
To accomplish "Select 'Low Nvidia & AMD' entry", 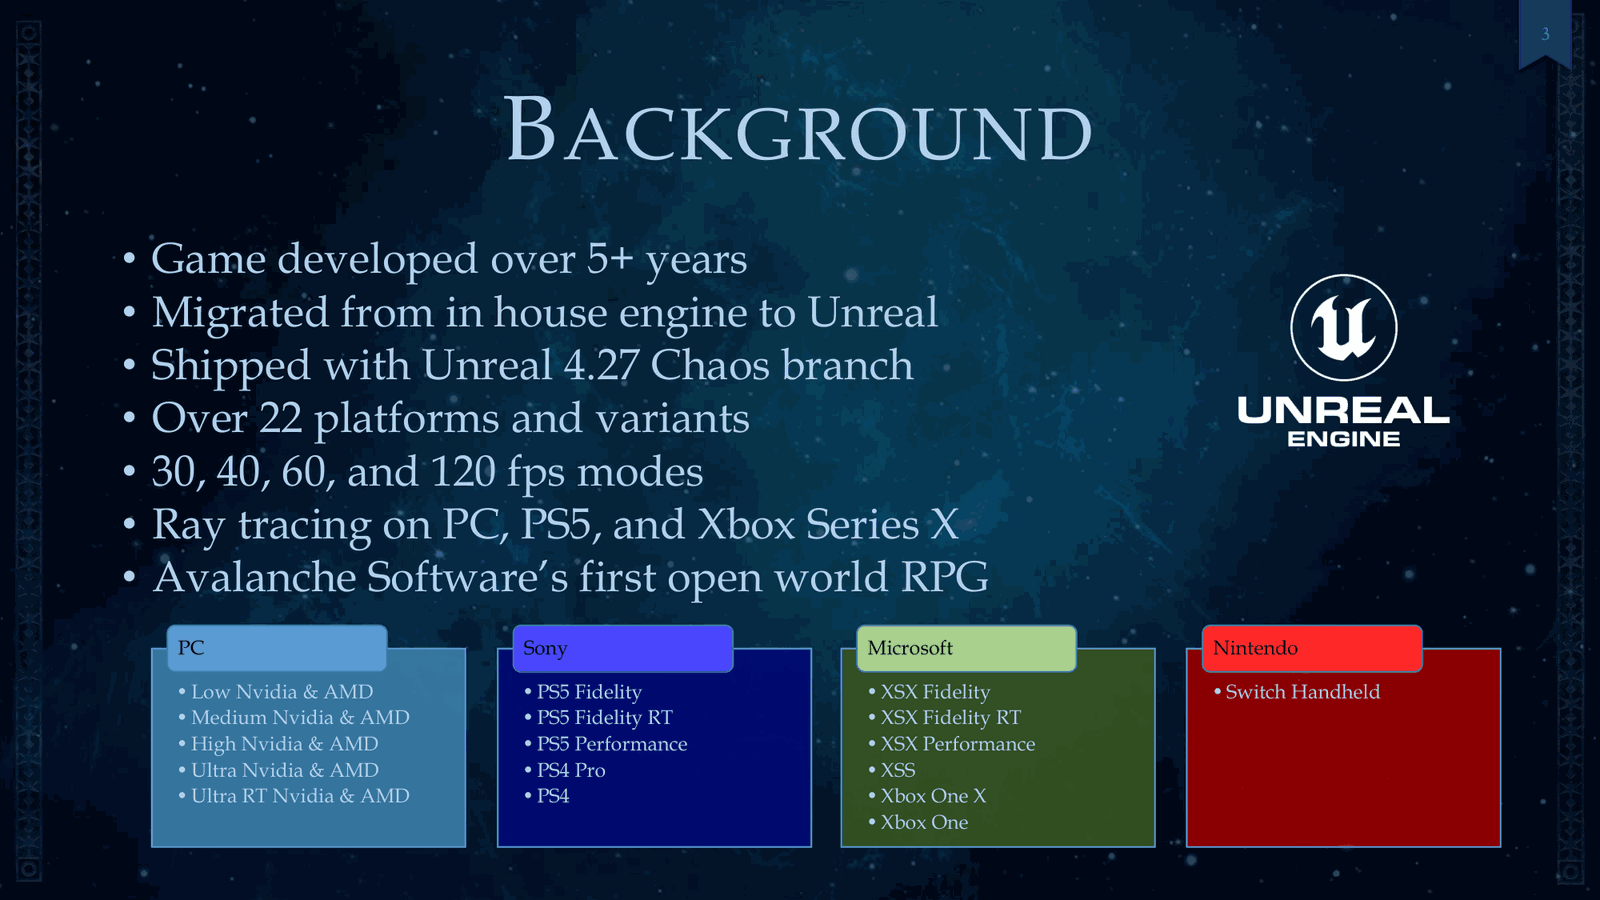I will click(x=282, y=692).
